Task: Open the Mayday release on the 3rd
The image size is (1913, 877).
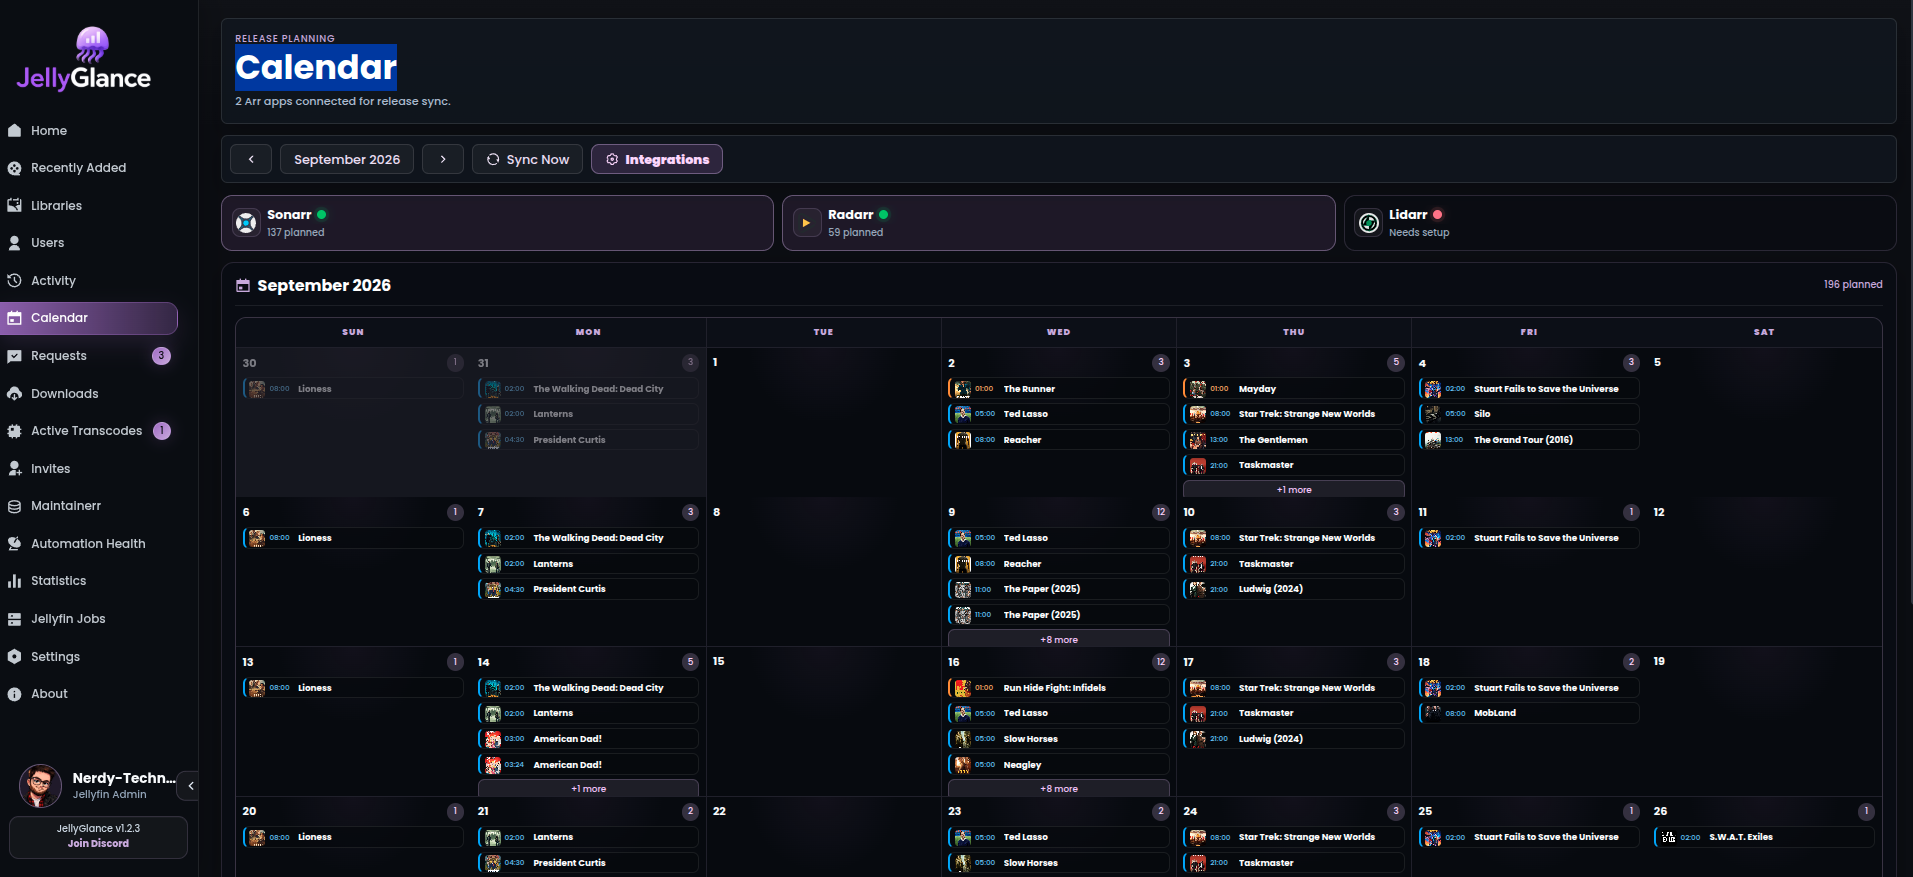Action: pyautogui.click(x=1294, y=389)
